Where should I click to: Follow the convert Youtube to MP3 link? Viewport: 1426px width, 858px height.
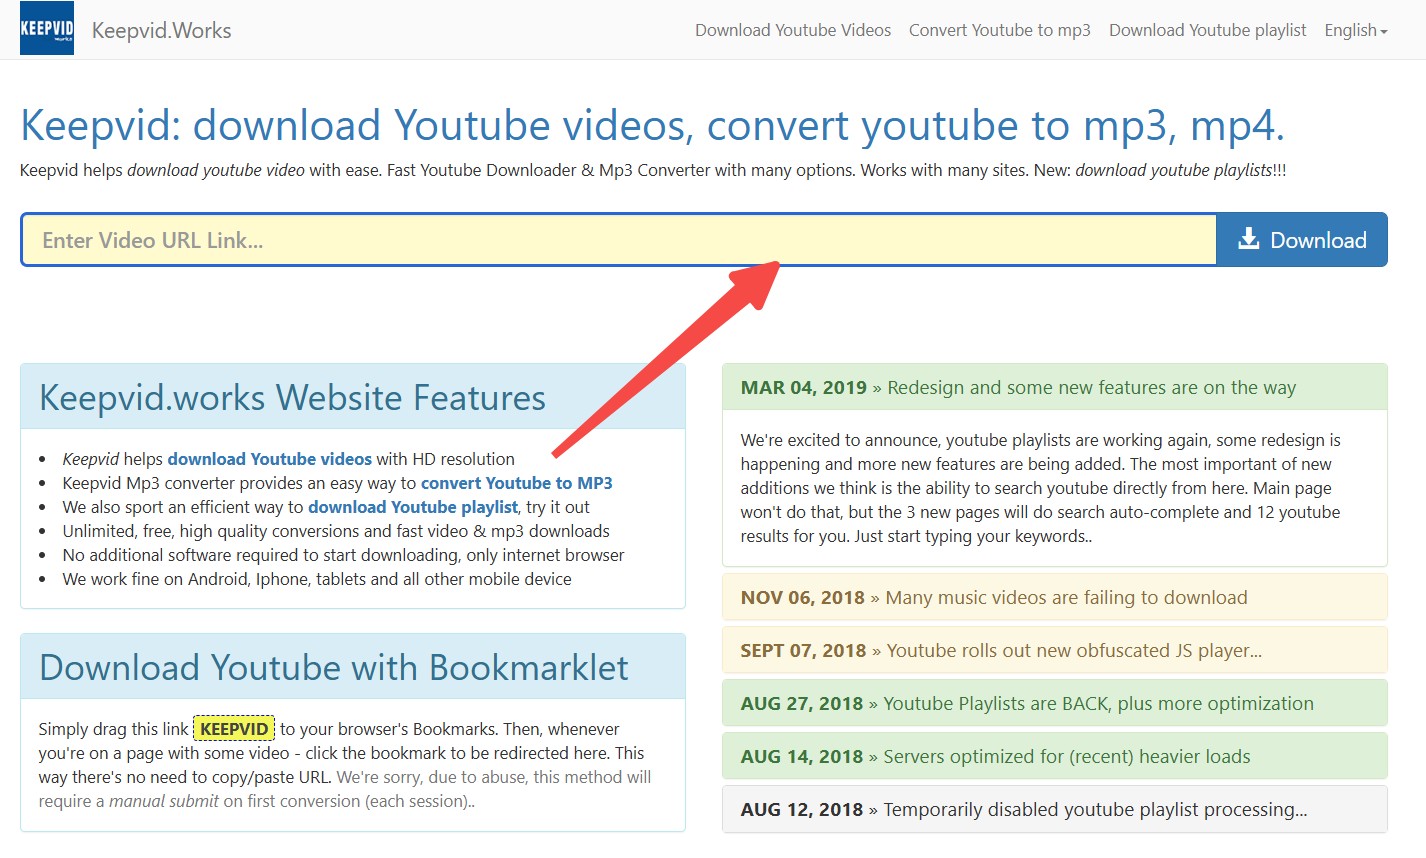pos(517,483)
